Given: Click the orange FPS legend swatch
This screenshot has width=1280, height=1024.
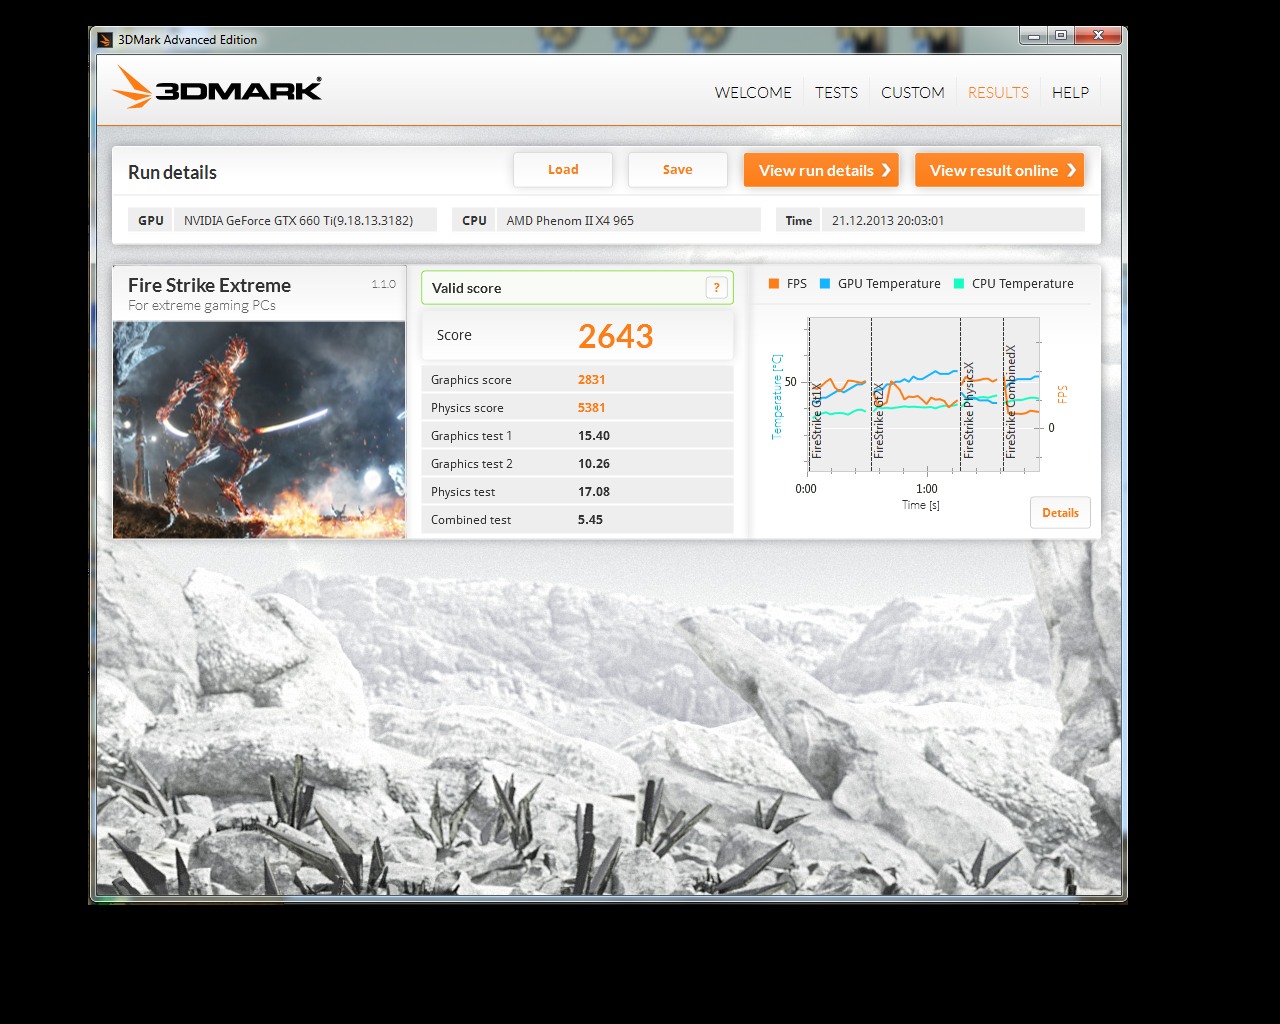Looking at the screenshot, I should (773, 284).
